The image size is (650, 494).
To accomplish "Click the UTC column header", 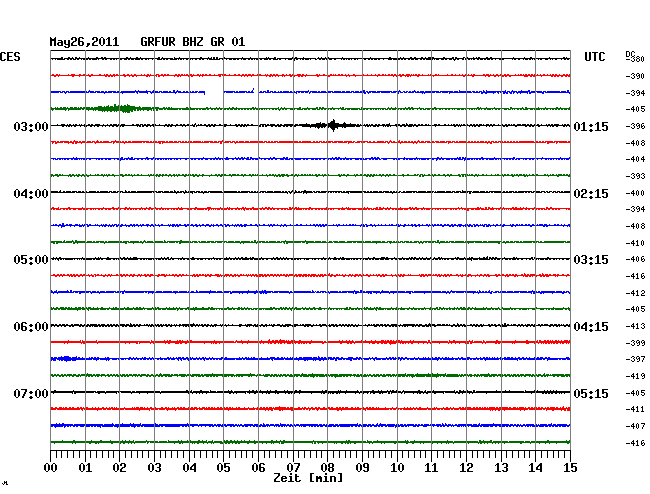I will pyautogui.click(x=594, y=57).
